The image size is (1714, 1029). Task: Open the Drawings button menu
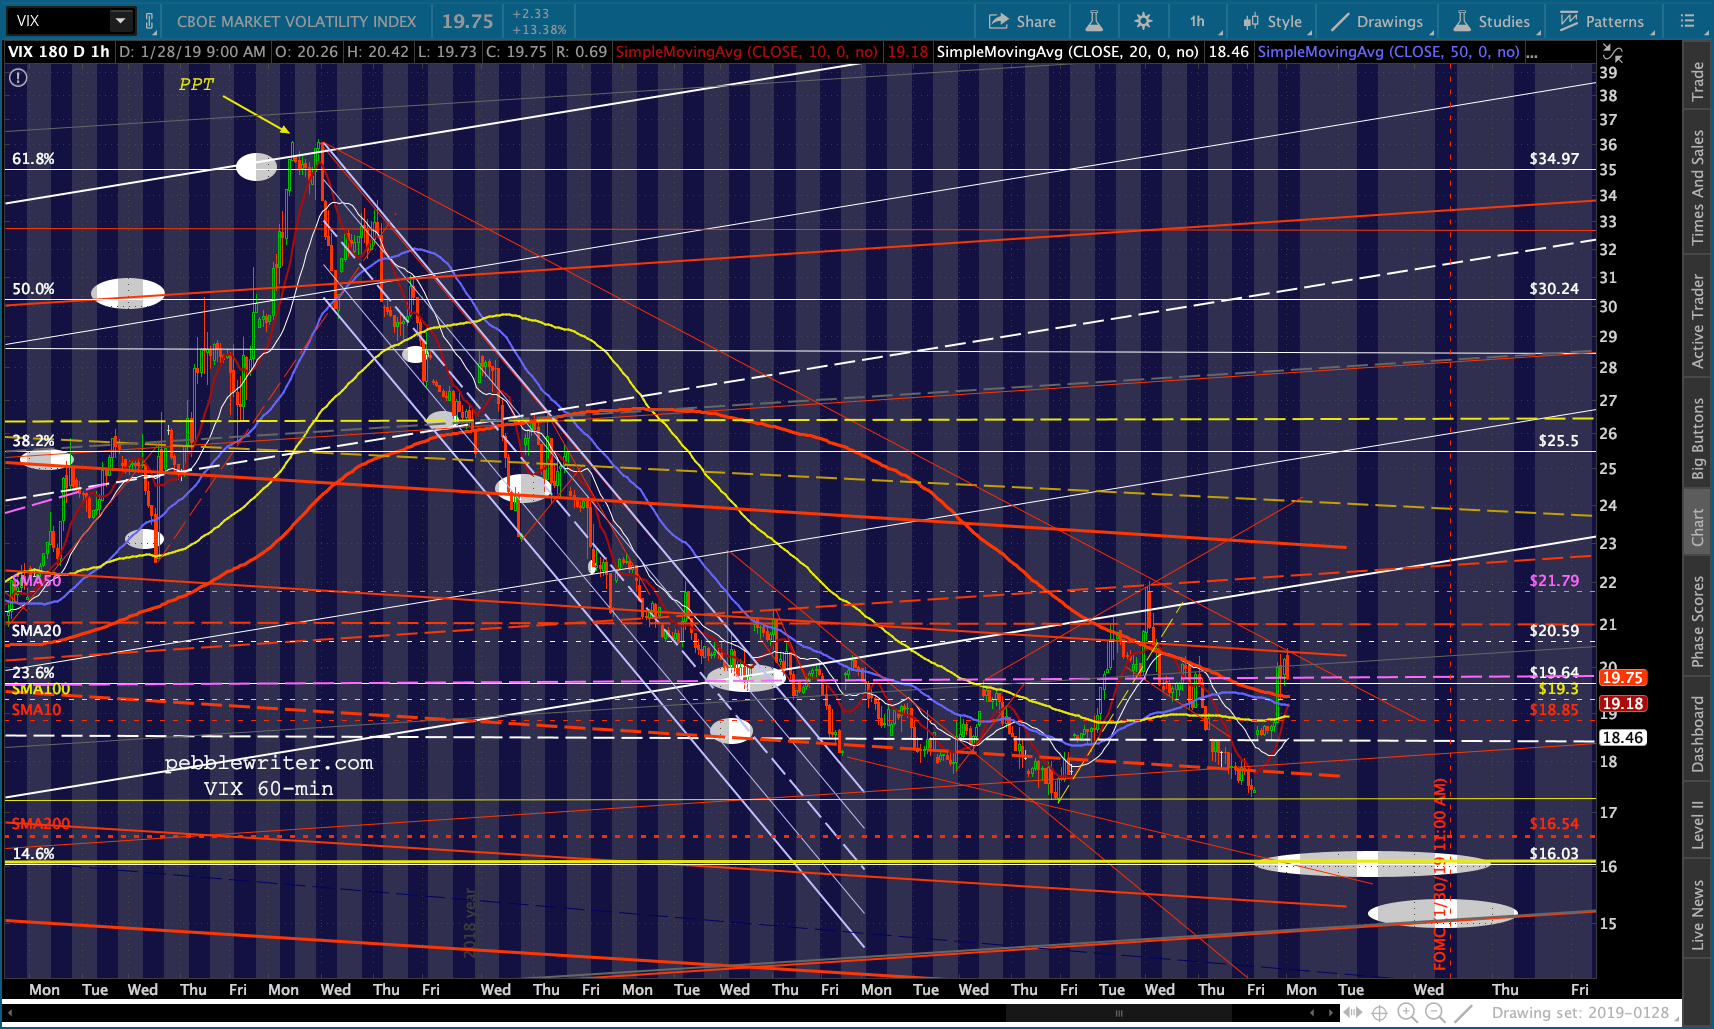pos(1377,21)
